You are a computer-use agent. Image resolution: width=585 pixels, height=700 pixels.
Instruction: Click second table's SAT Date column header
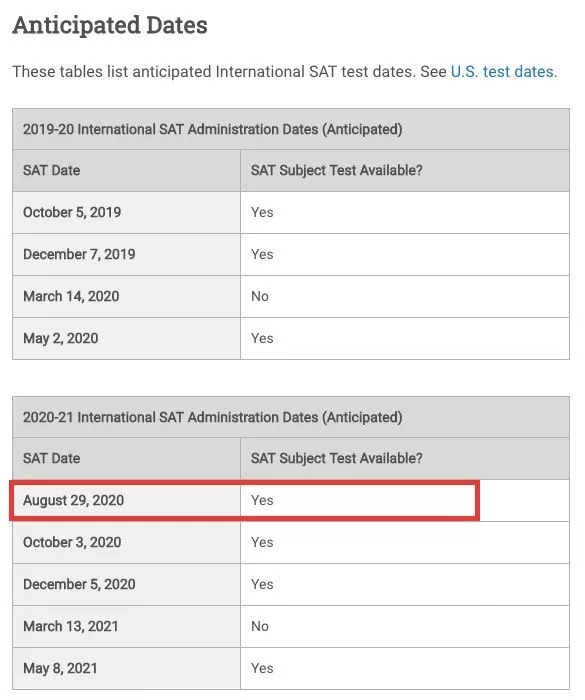pos(51,458)
